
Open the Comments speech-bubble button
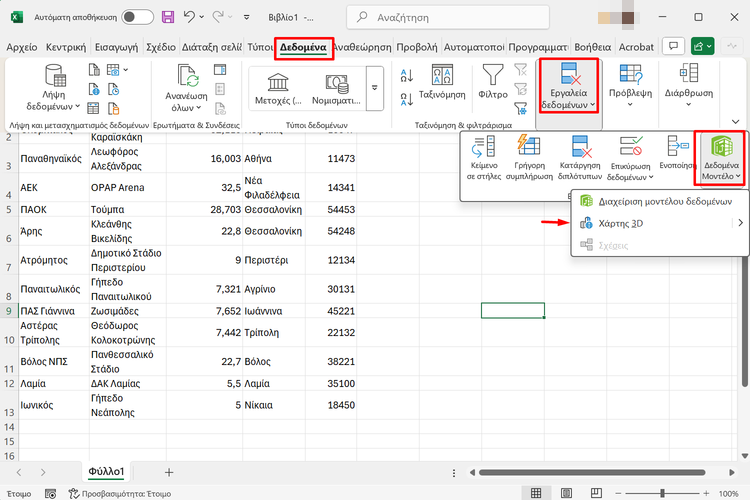(x=673, y=46)
